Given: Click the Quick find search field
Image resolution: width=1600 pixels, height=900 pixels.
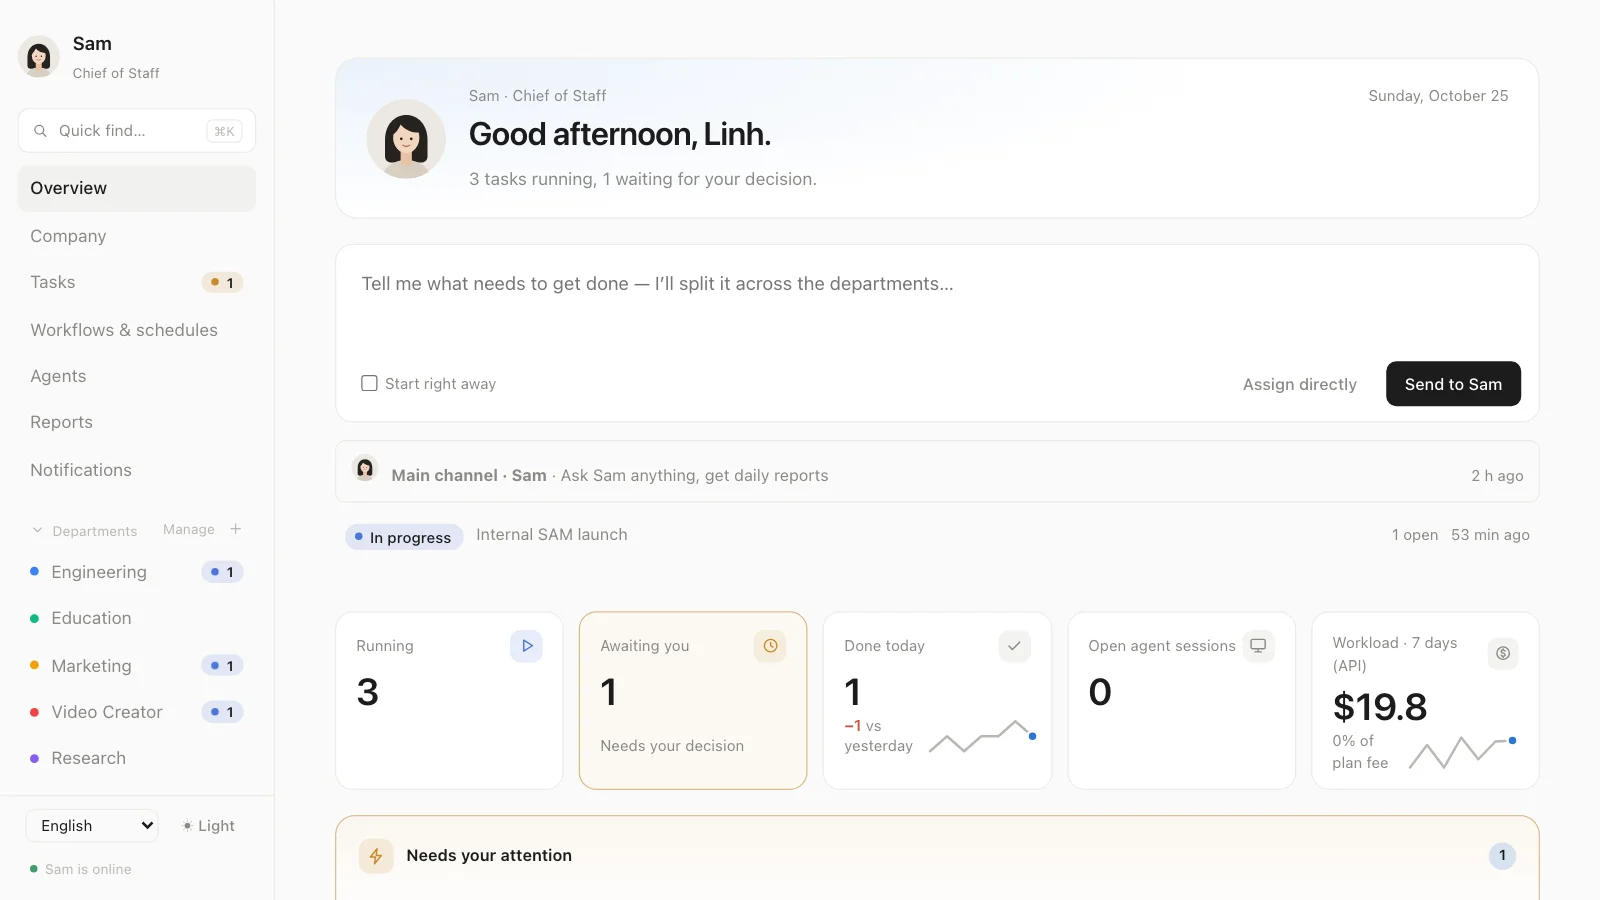Looking at the screenshot, I should pyautogui.click(x=137, y=131).
